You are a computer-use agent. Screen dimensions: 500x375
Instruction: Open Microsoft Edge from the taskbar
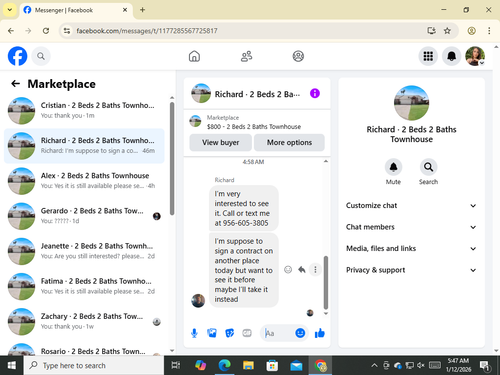point(224,365)
